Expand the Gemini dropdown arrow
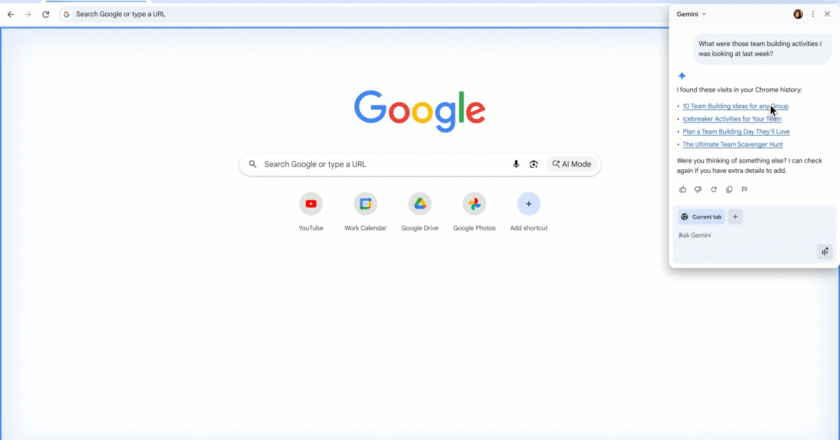The image size is (840, 440). click(704, 14)
